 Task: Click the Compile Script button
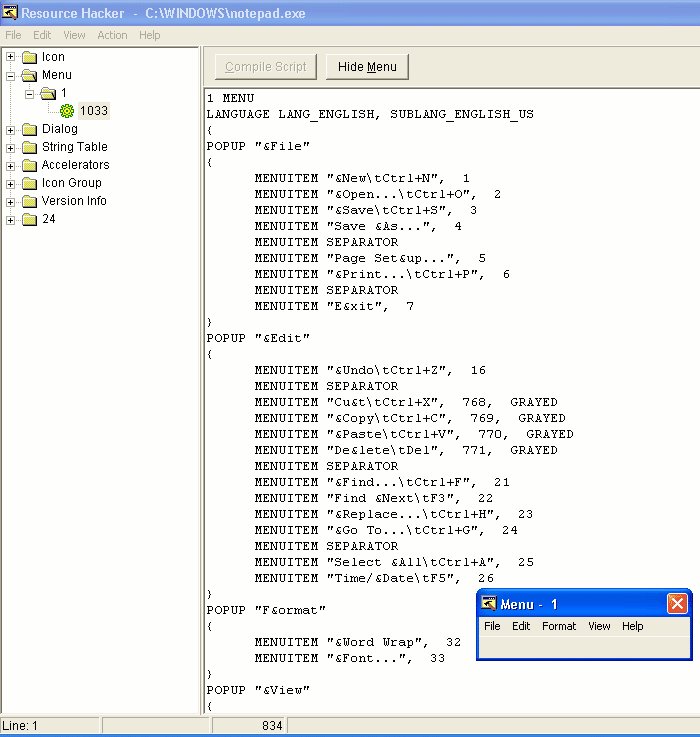point(266,67)
